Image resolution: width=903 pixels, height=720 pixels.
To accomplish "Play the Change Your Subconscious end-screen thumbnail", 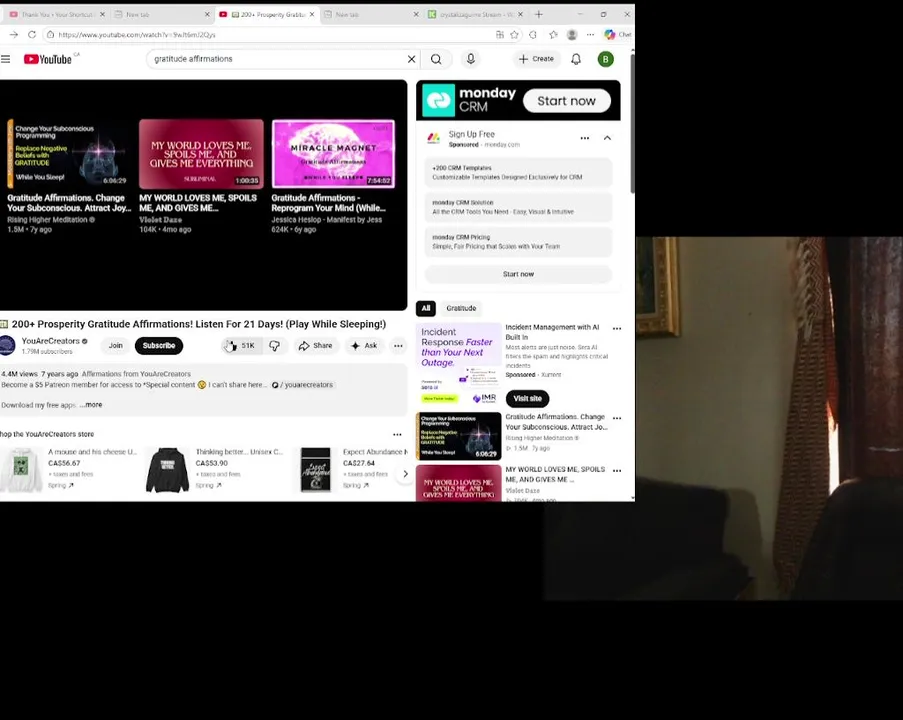I will (x=68, y=154).
